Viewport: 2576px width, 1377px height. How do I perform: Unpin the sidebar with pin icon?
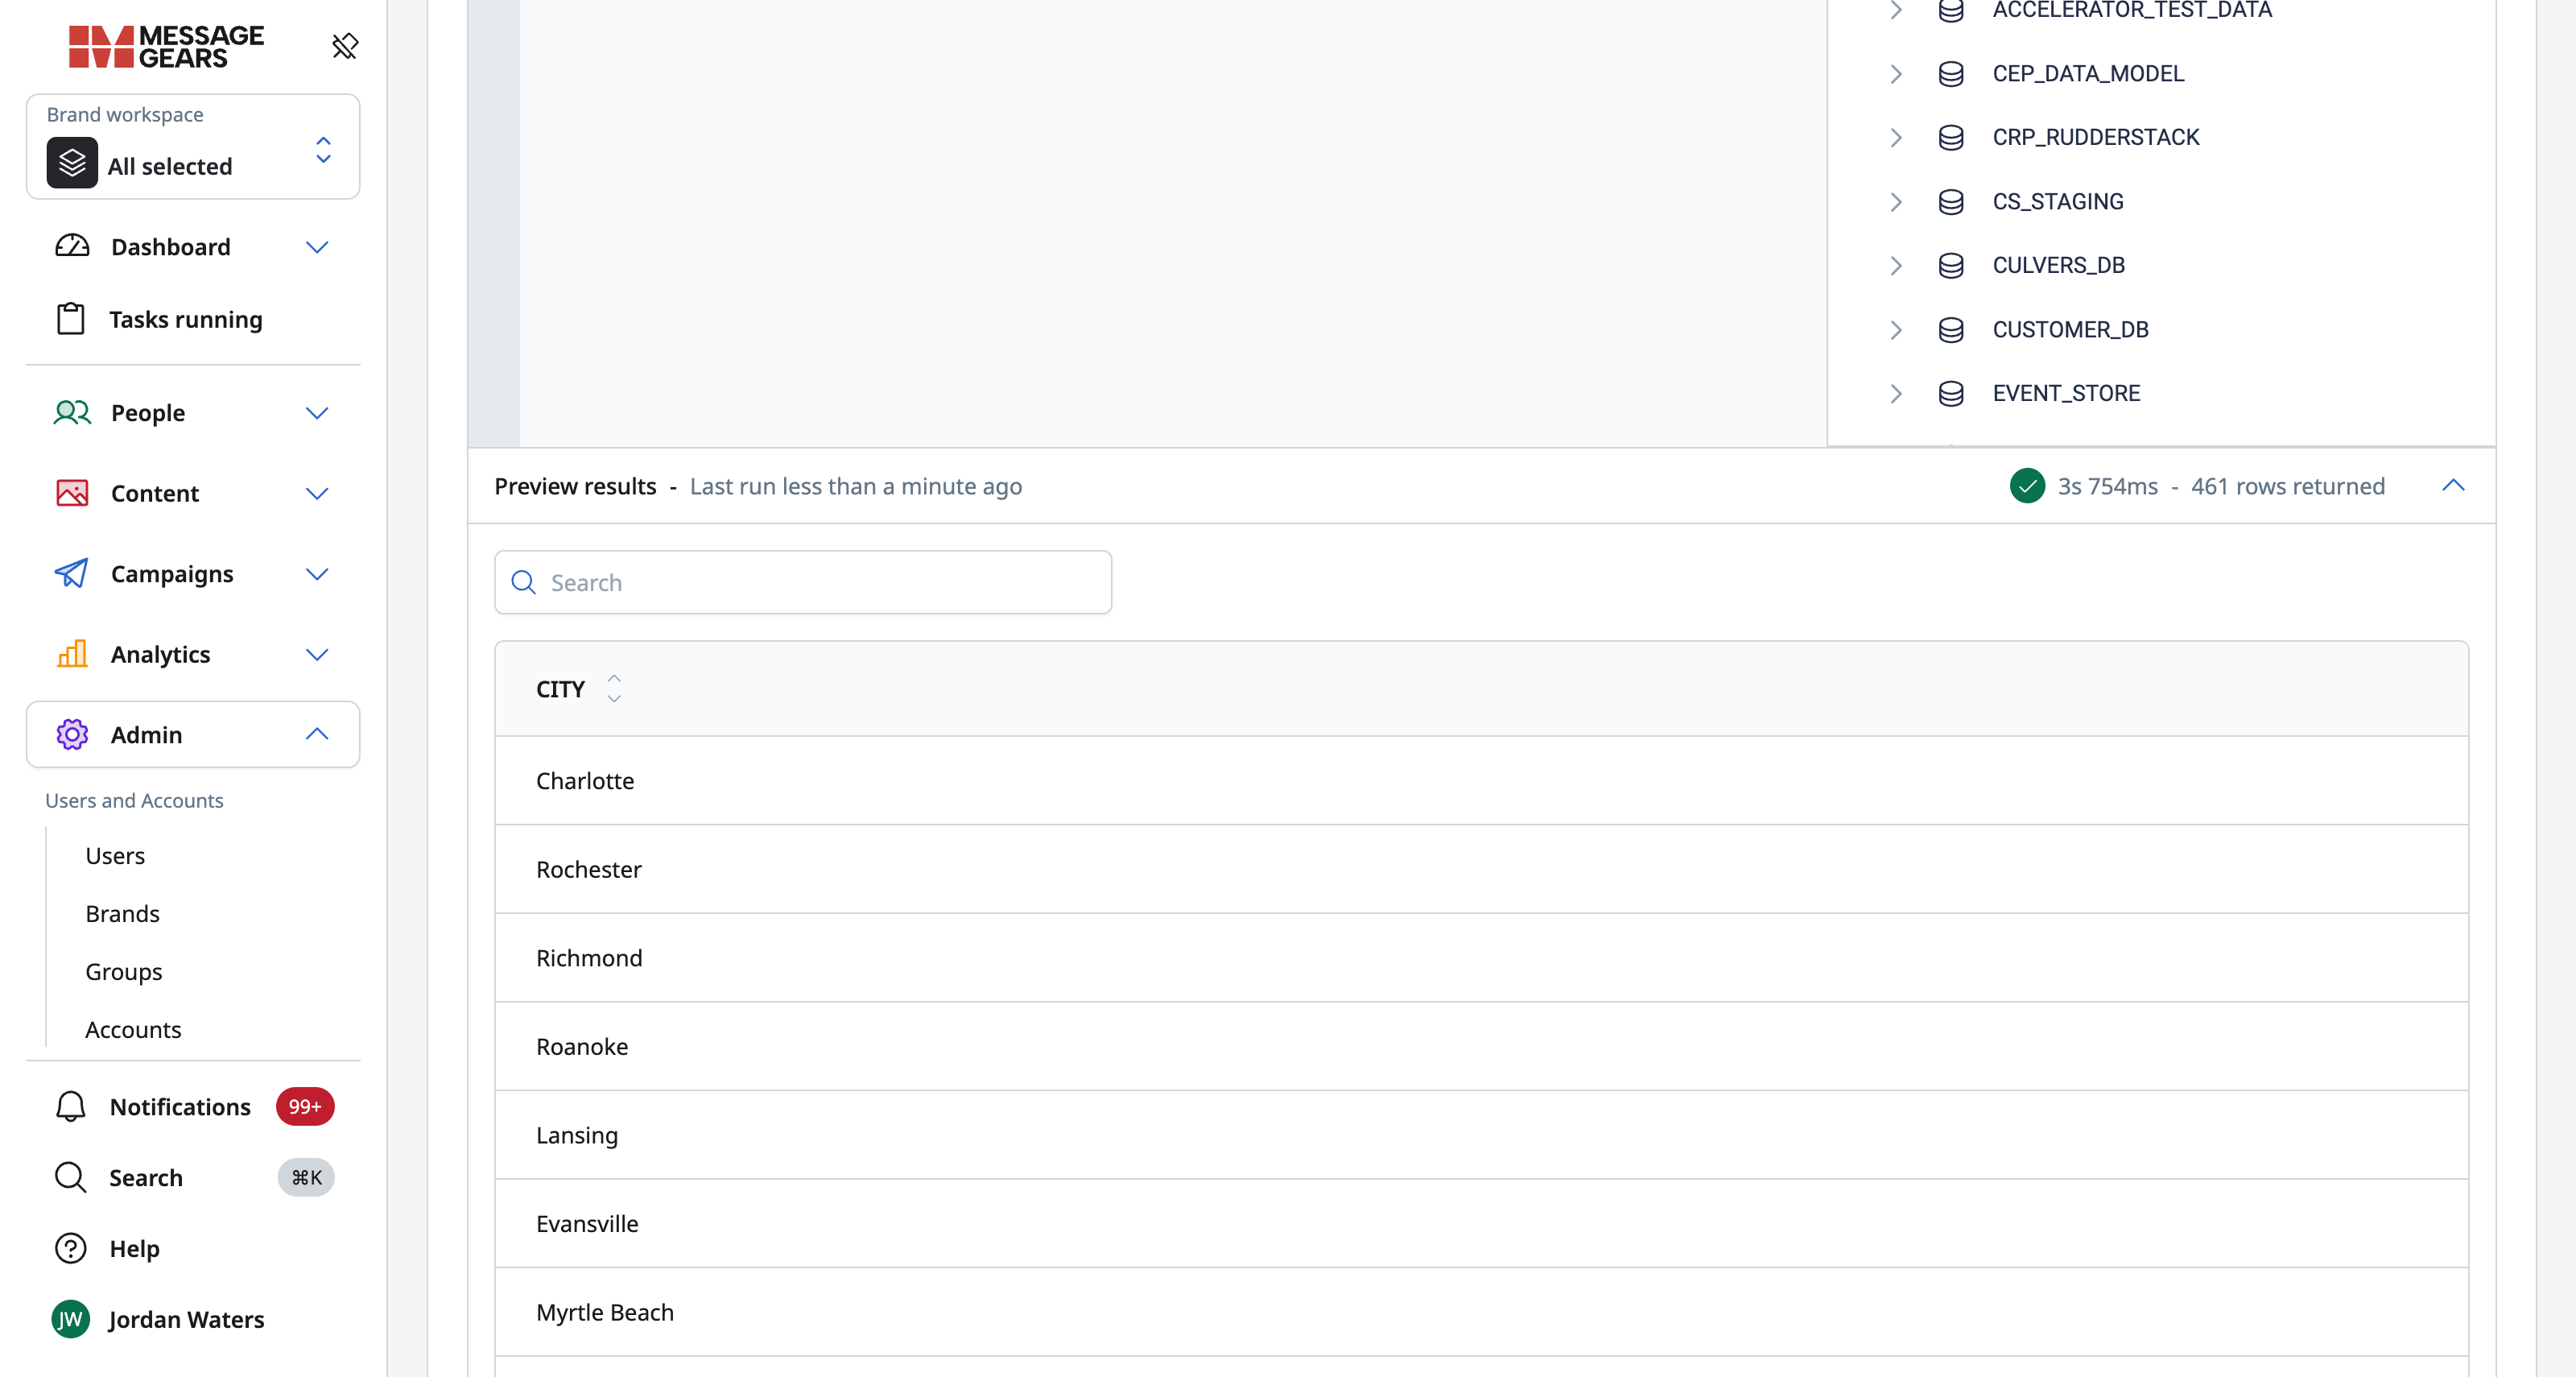[345, 46]
